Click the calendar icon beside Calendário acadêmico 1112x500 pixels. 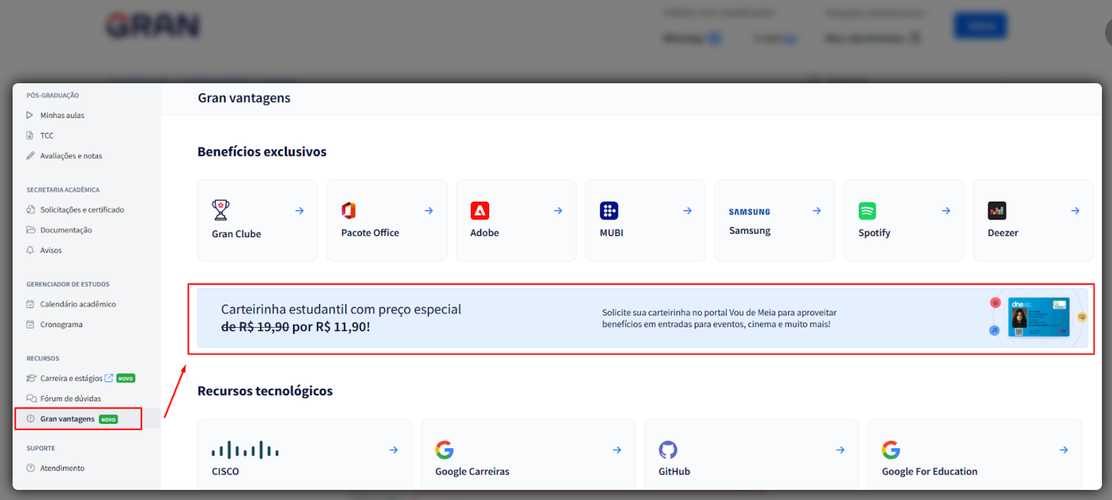click(x=30, y=304)
